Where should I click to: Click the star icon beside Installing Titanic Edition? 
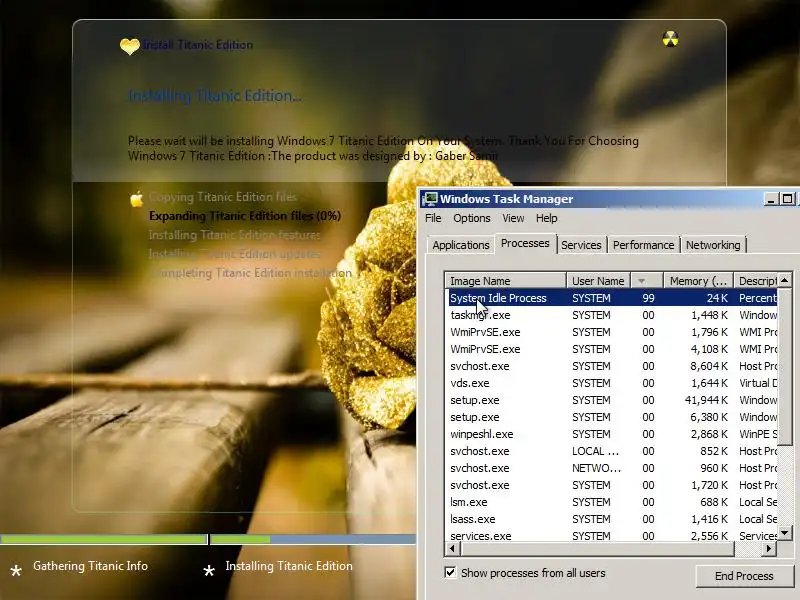pyautogui.click(x=209, y=570)
